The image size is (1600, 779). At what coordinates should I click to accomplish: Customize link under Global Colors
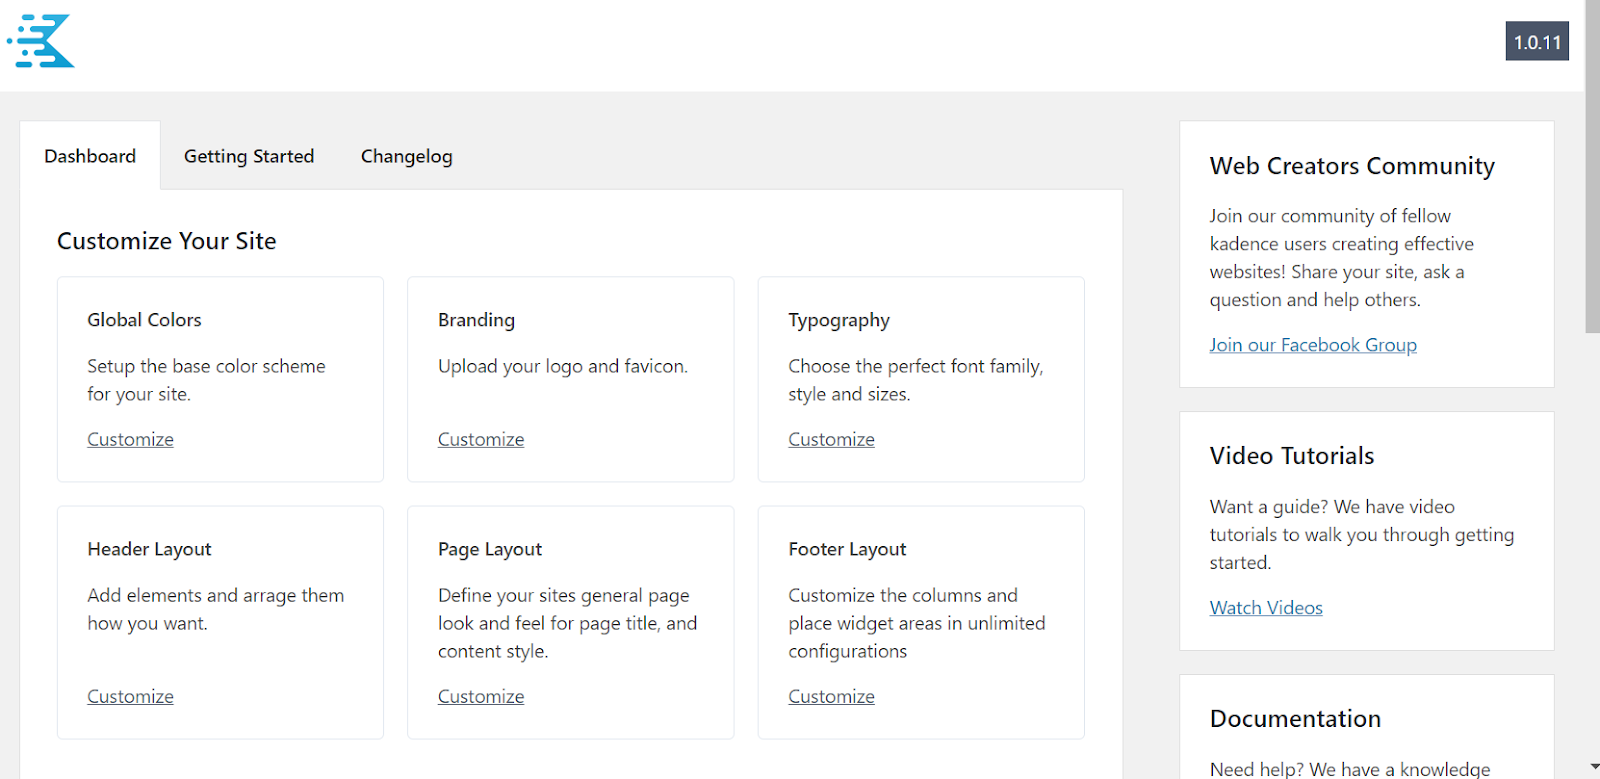(130, 439)
